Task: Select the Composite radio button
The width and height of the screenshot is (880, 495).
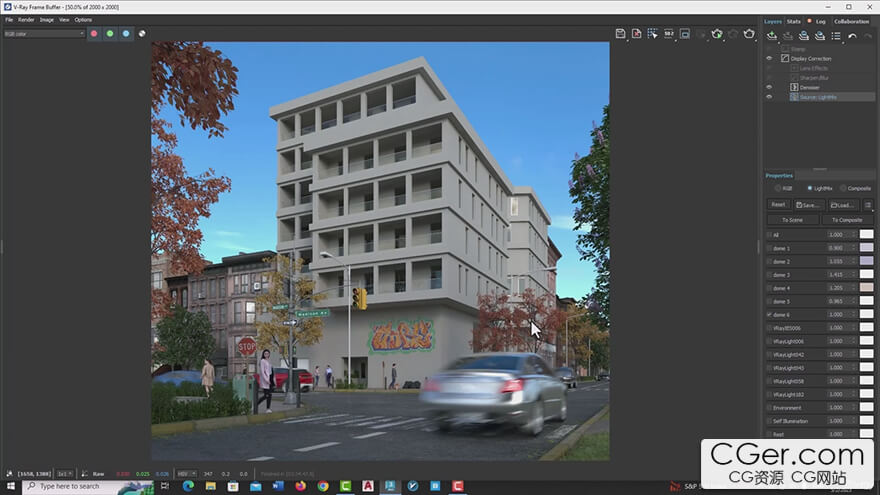Action: (x=843, y=189)
